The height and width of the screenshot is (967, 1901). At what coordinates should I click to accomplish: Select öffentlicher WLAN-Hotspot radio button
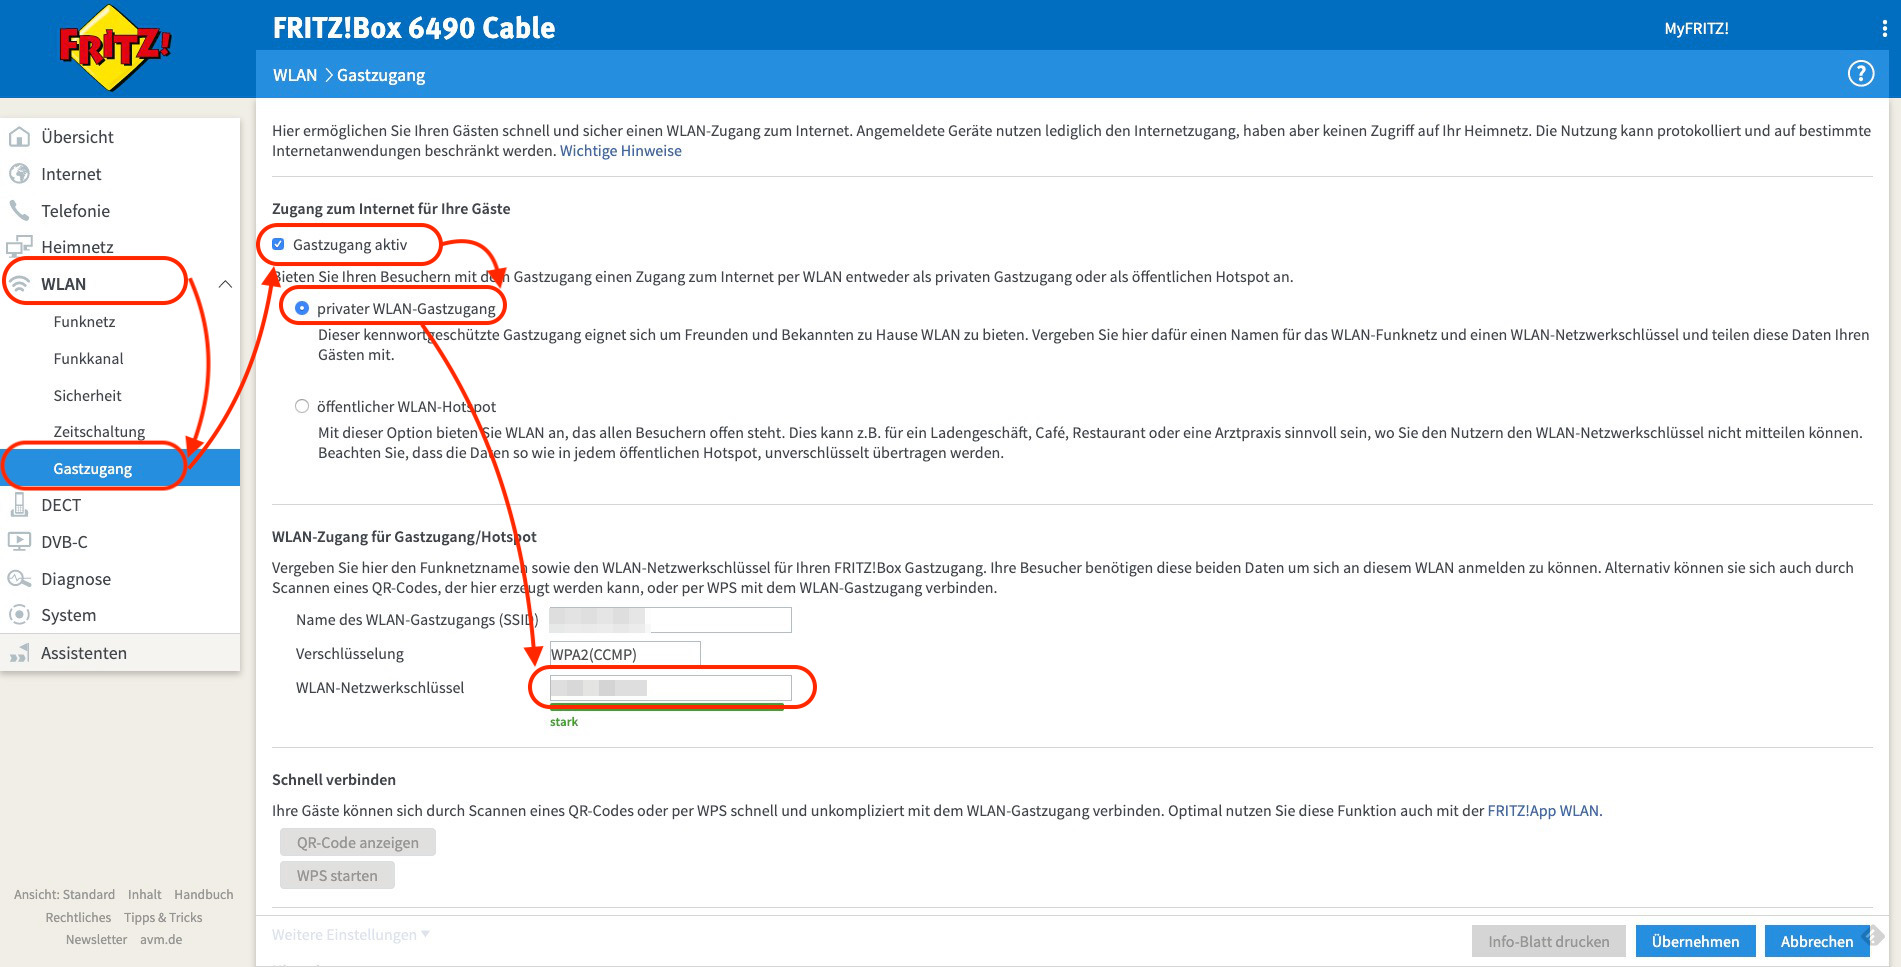tap(302, 406)
